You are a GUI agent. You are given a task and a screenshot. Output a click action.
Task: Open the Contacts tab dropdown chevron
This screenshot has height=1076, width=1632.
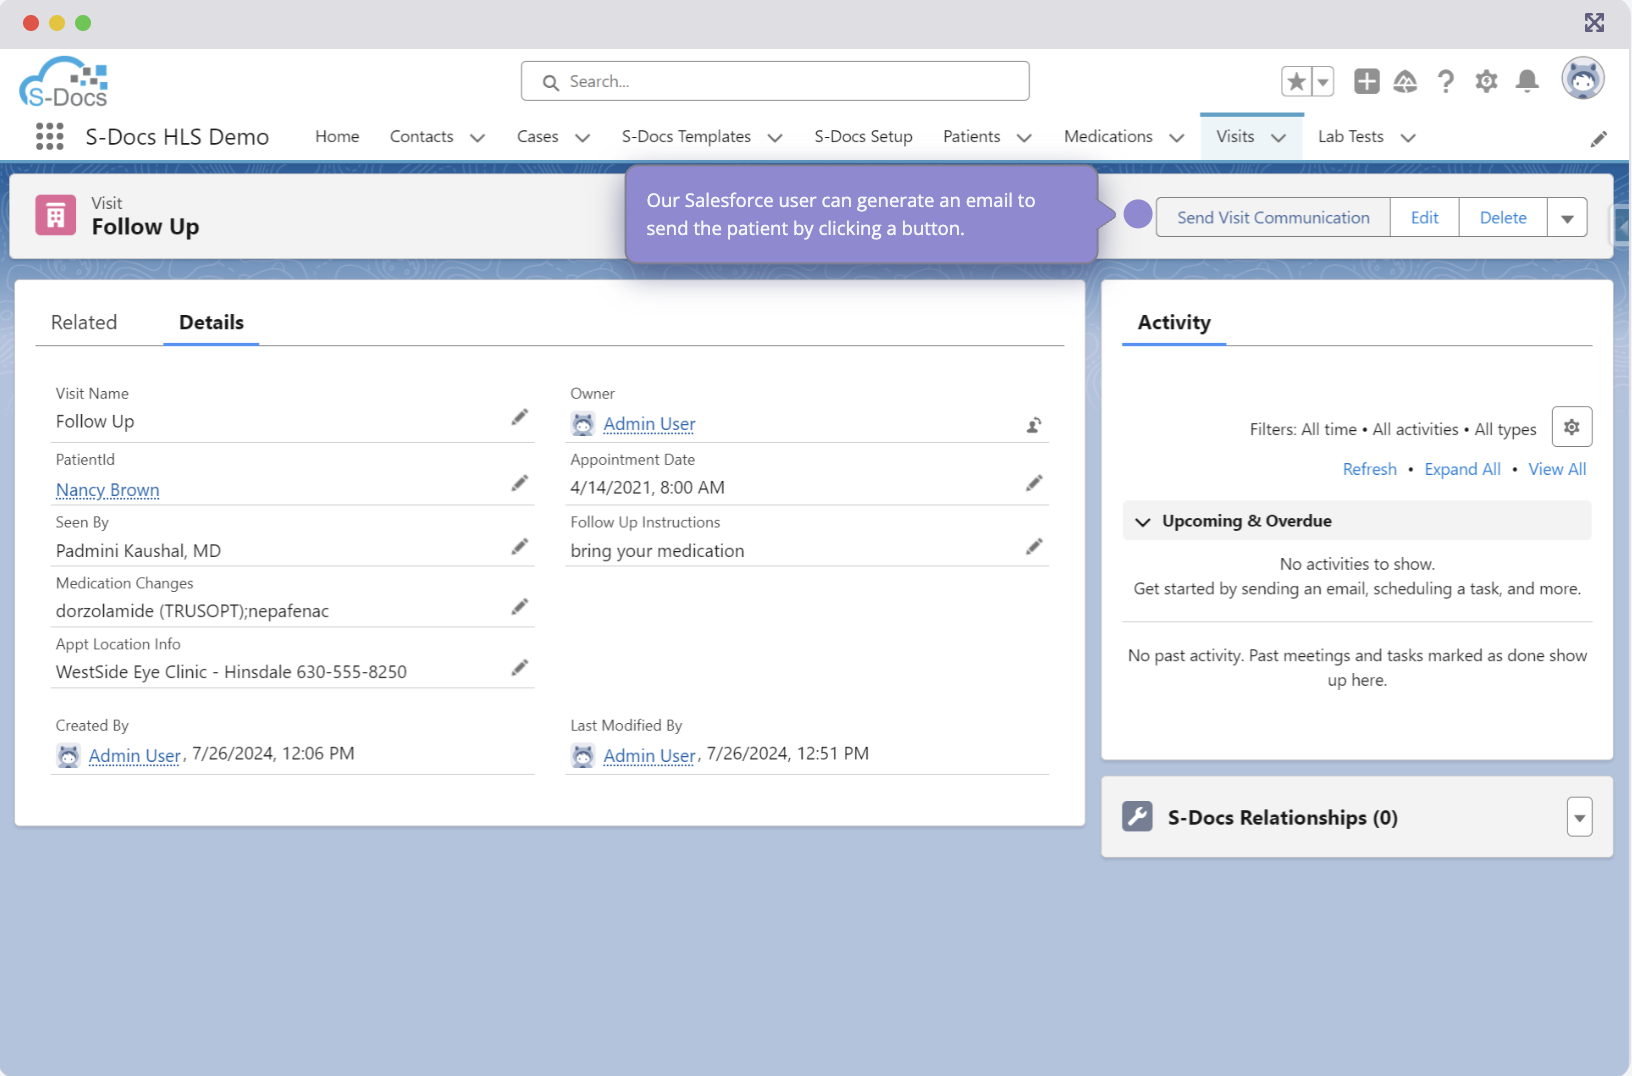point(477,138)
